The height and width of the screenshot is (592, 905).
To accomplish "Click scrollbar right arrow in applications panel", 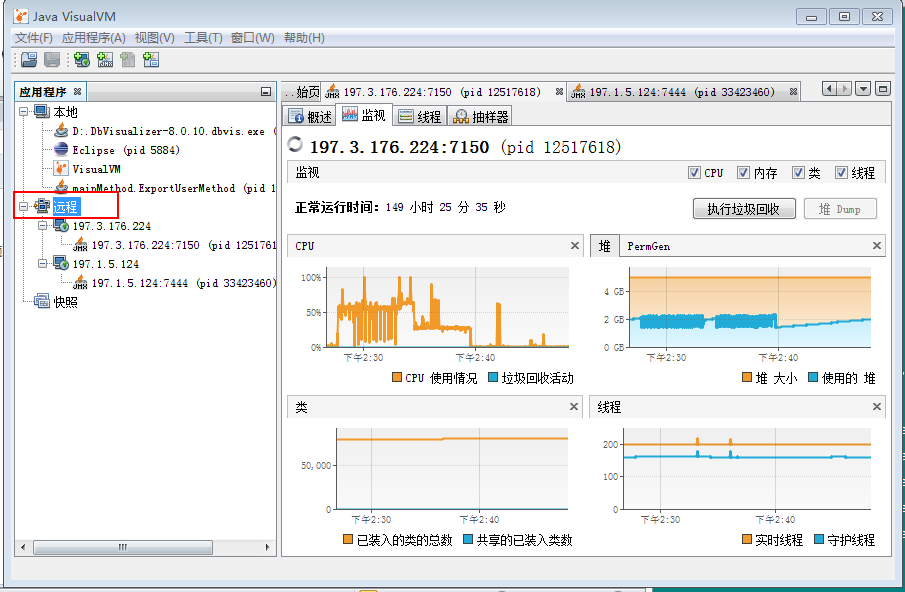I will (x=267, y=547).
